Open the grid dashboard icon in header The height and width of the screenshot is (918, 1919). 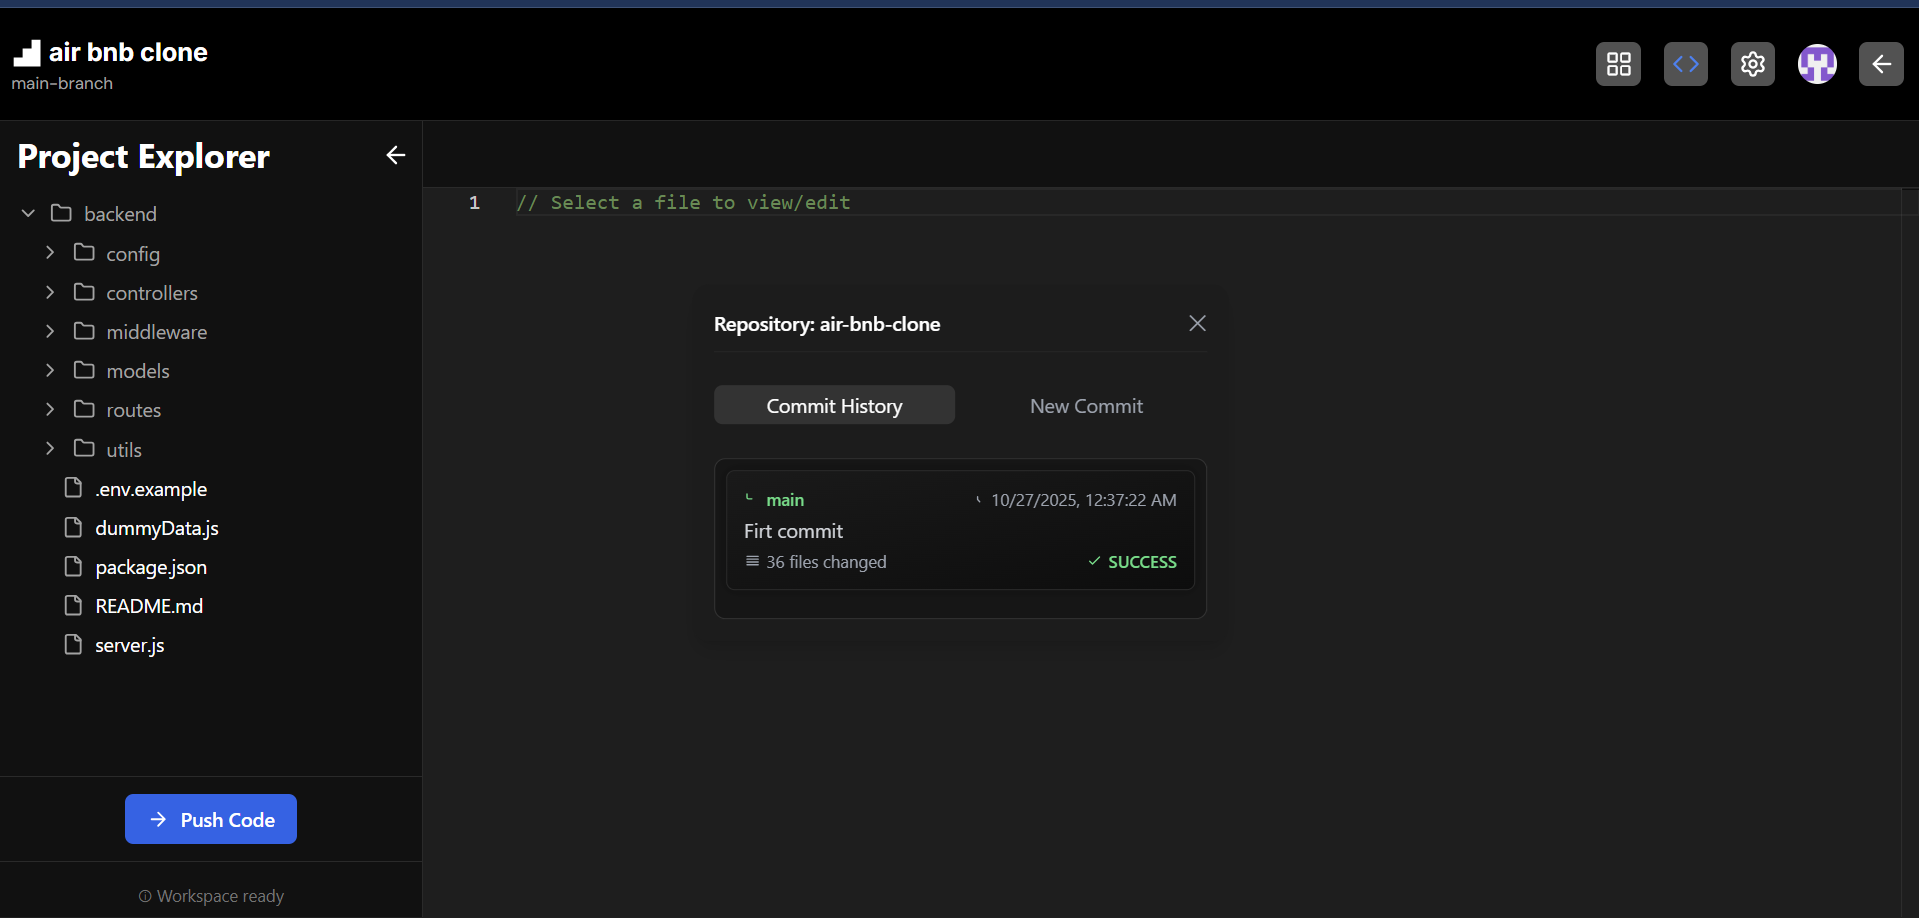pos(1618,64)
